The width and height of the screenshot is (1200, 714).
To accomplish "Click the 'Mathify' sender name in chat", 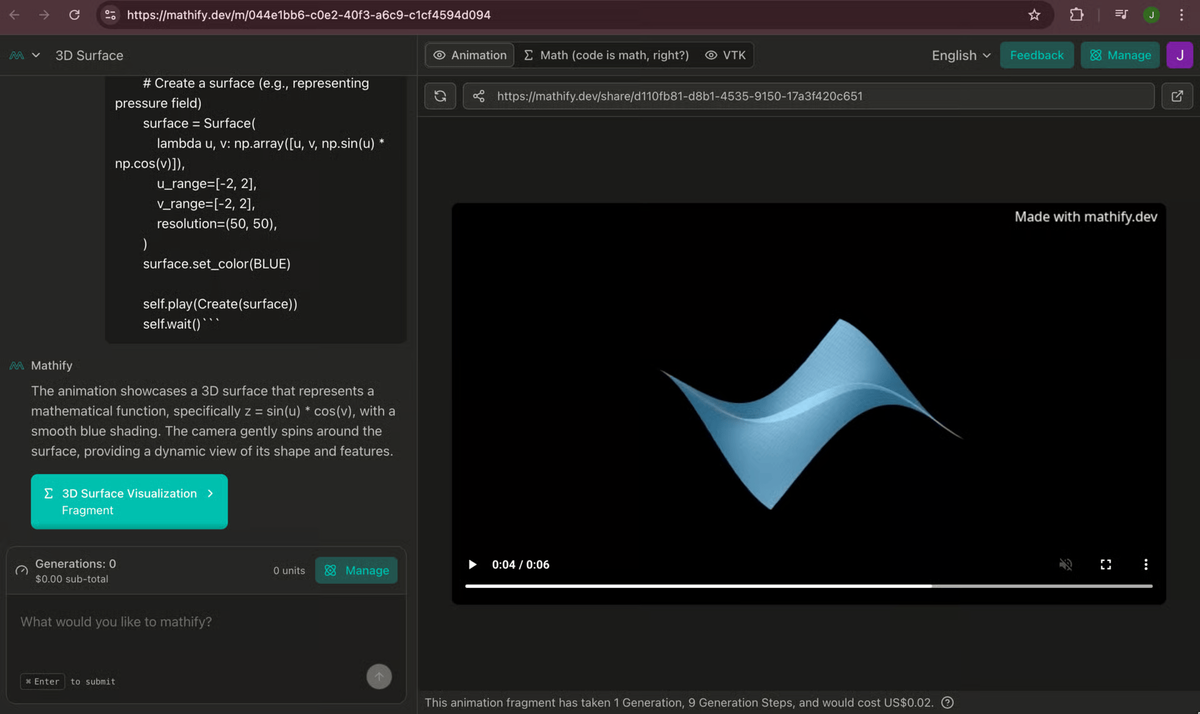I will pos(51,366).
